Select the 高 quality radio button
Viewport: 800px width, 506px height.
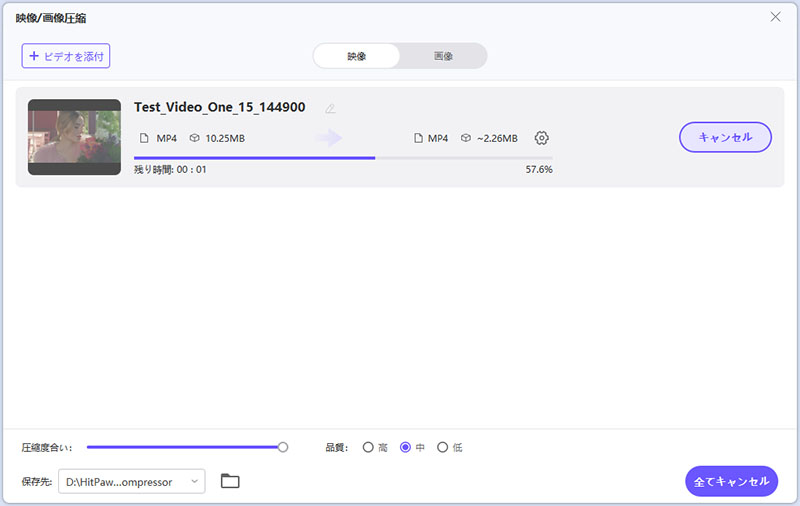click(x=368, y=447)
